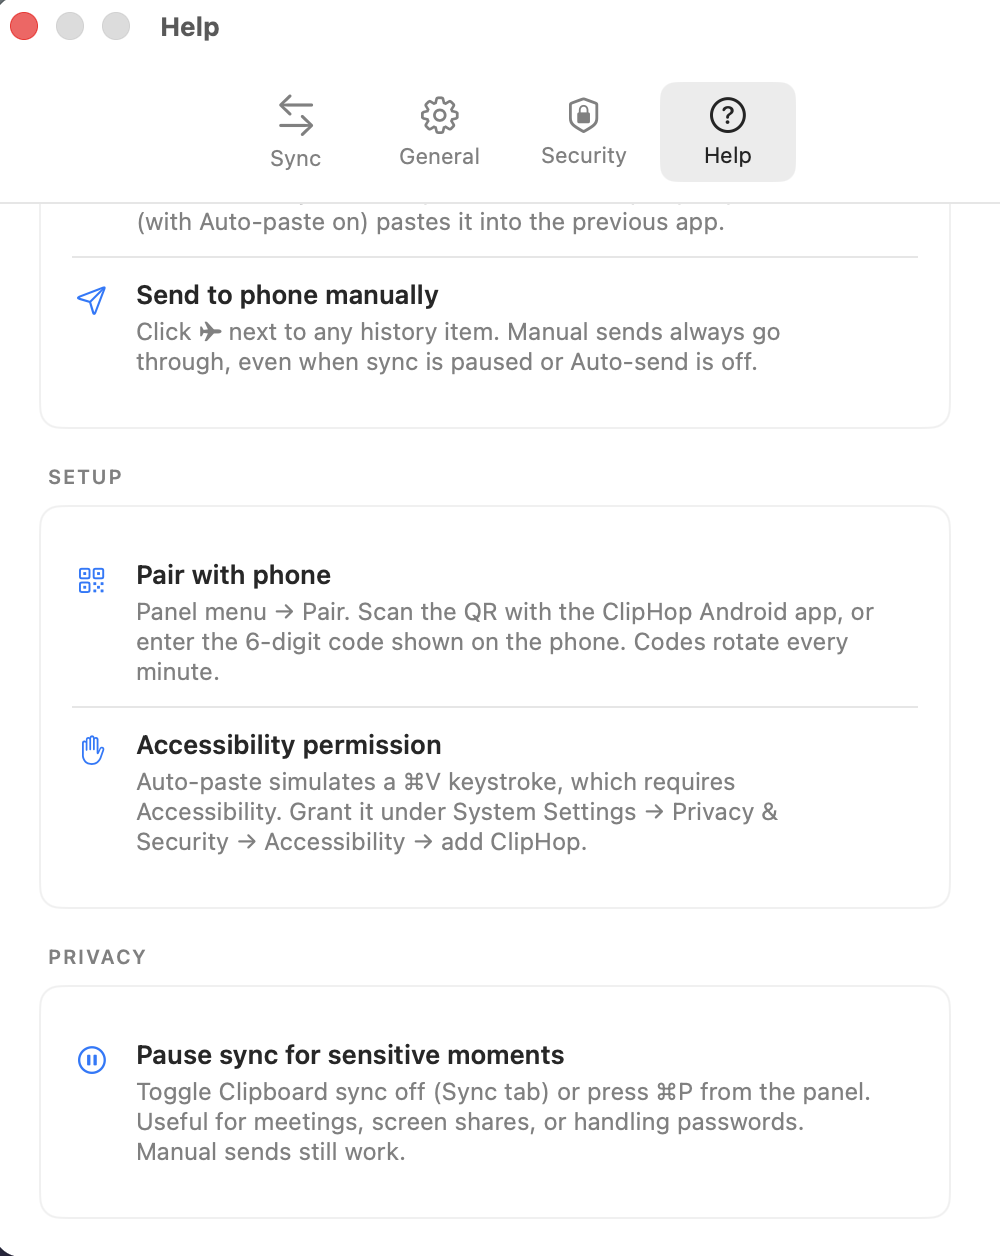Click the hand icon next to Accessibility permission

click(x=91, y=749)
